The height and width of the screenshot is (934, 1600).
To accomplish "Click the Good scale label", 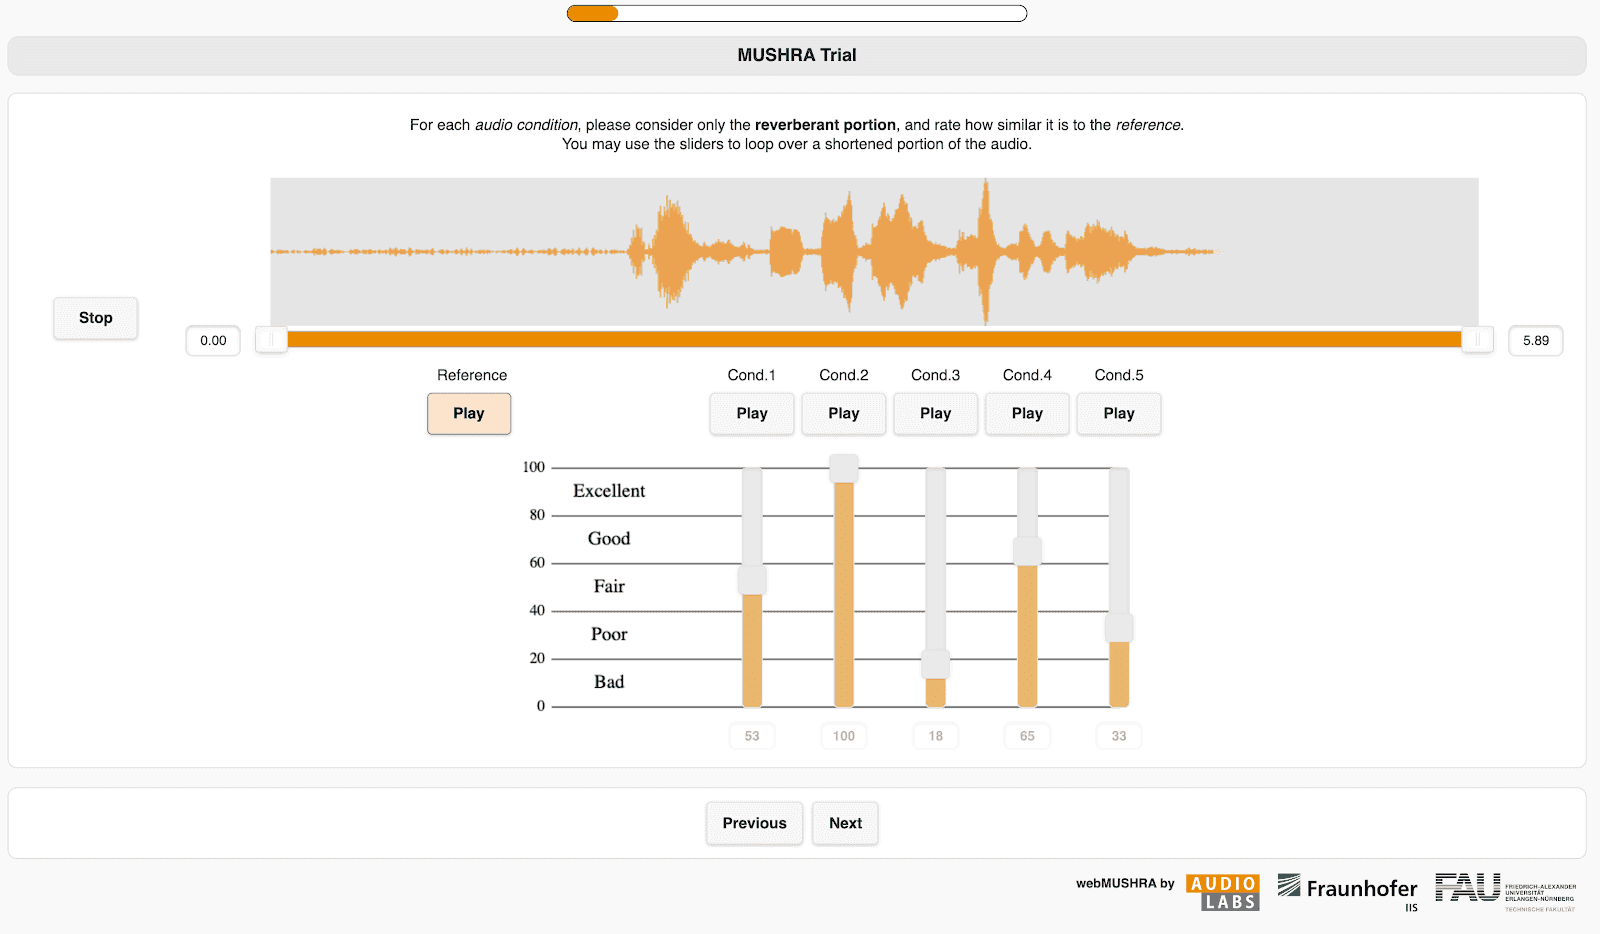I will 609,539.
